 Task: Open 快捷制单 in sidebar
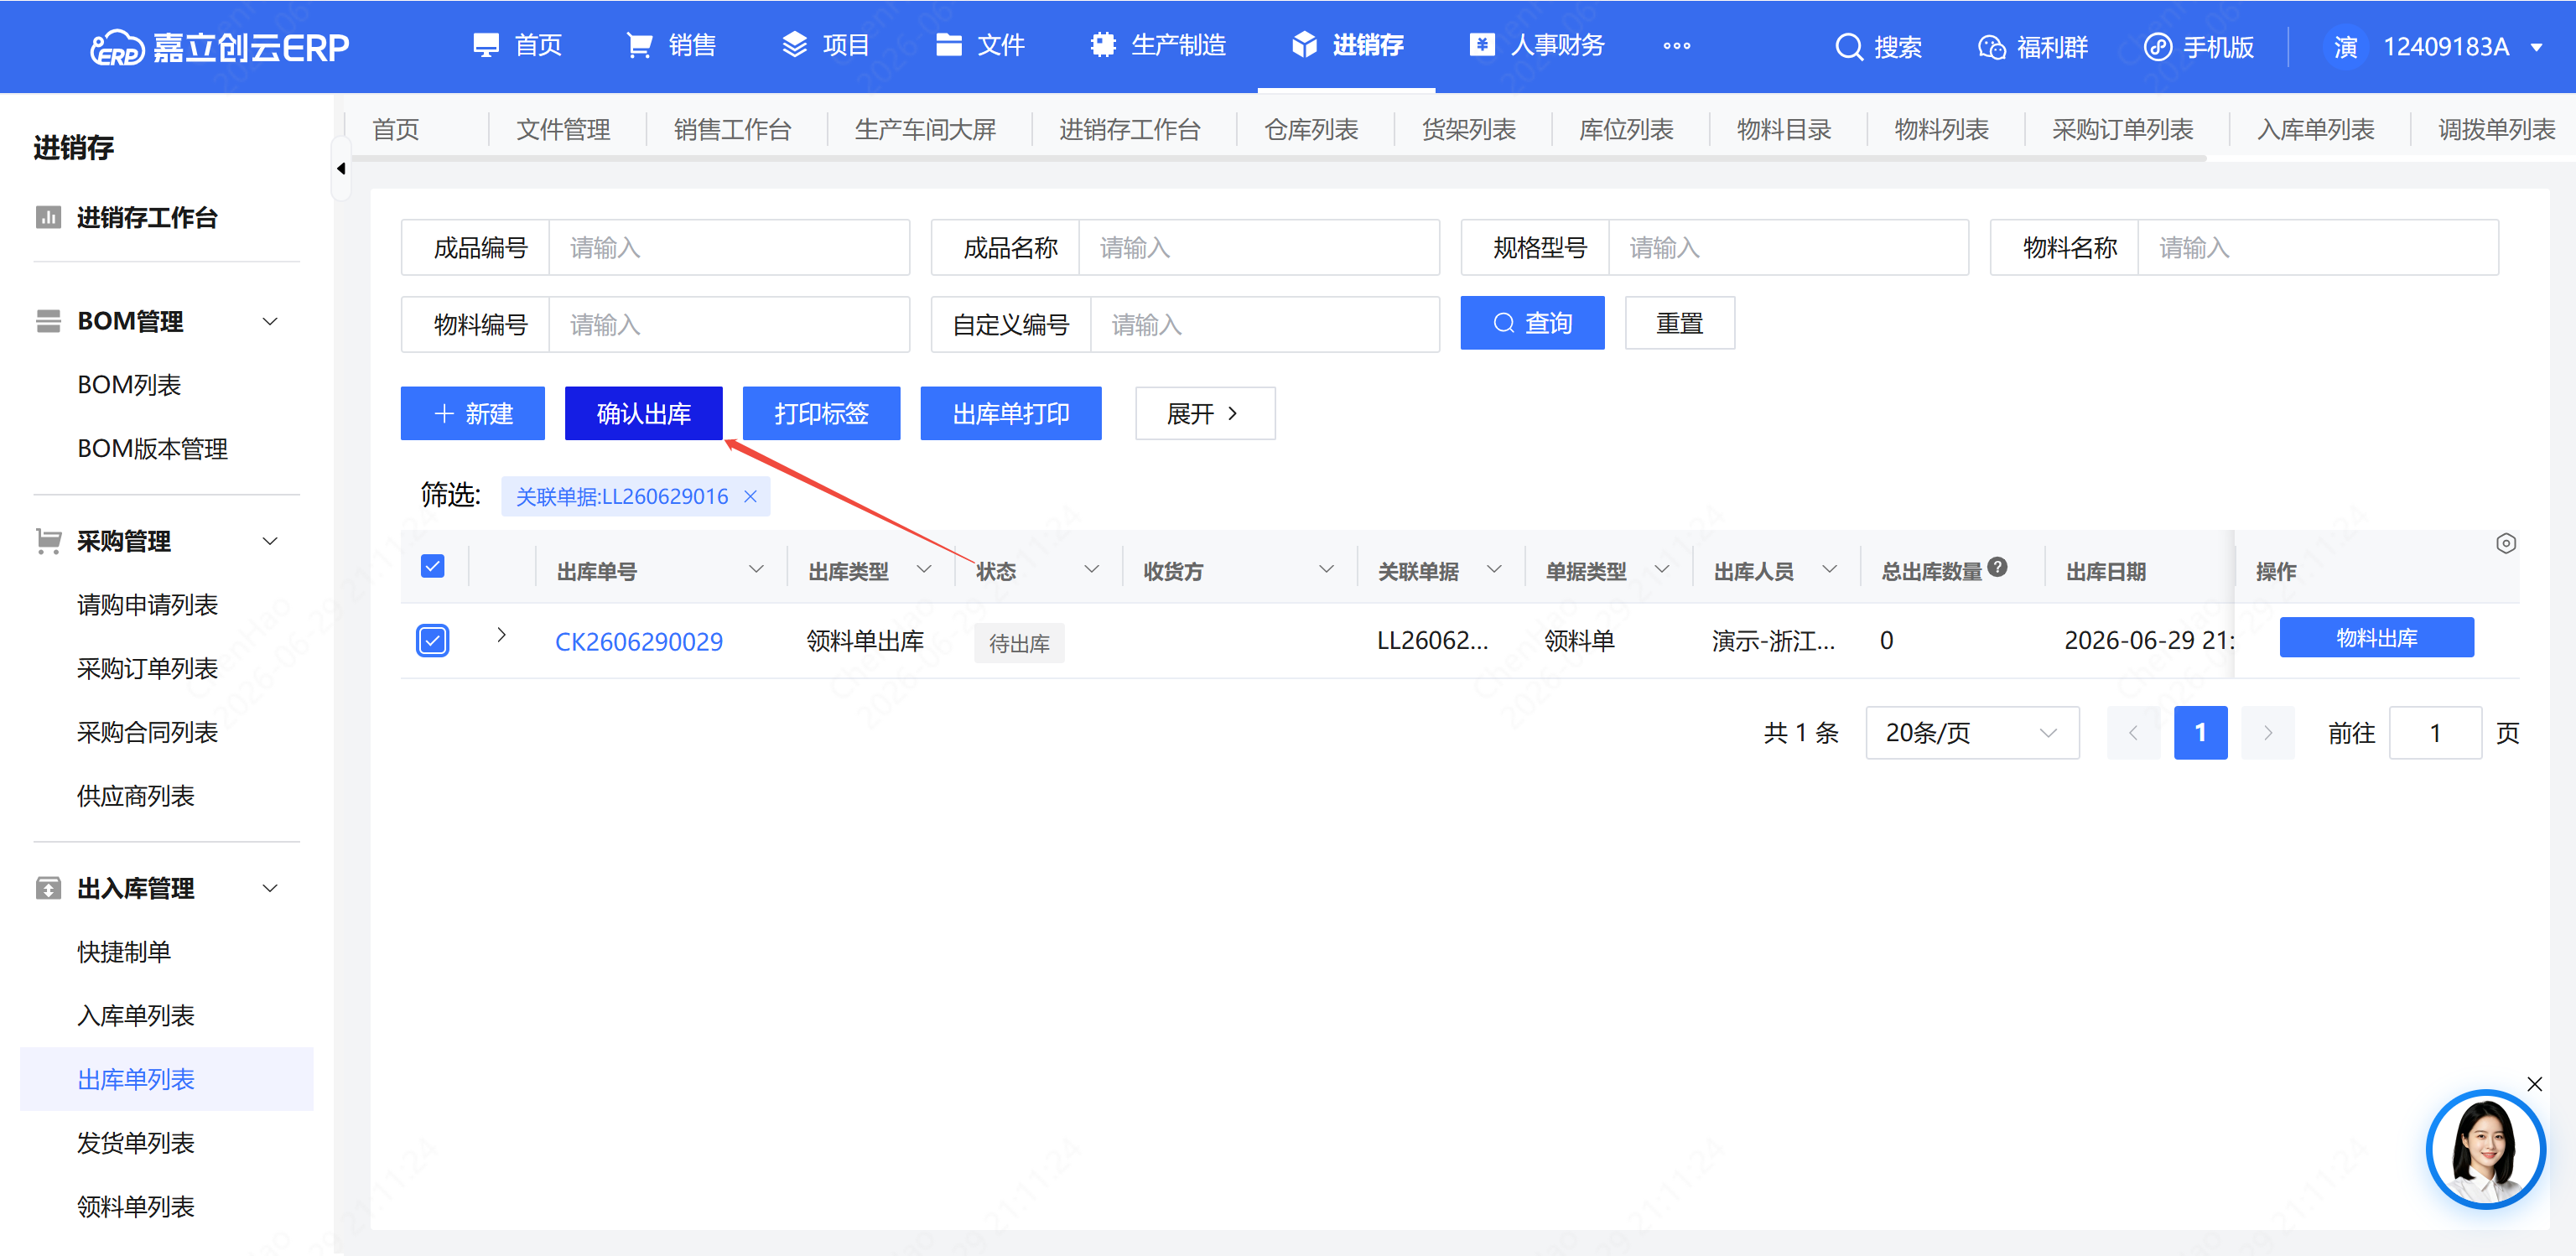[124, 952]
